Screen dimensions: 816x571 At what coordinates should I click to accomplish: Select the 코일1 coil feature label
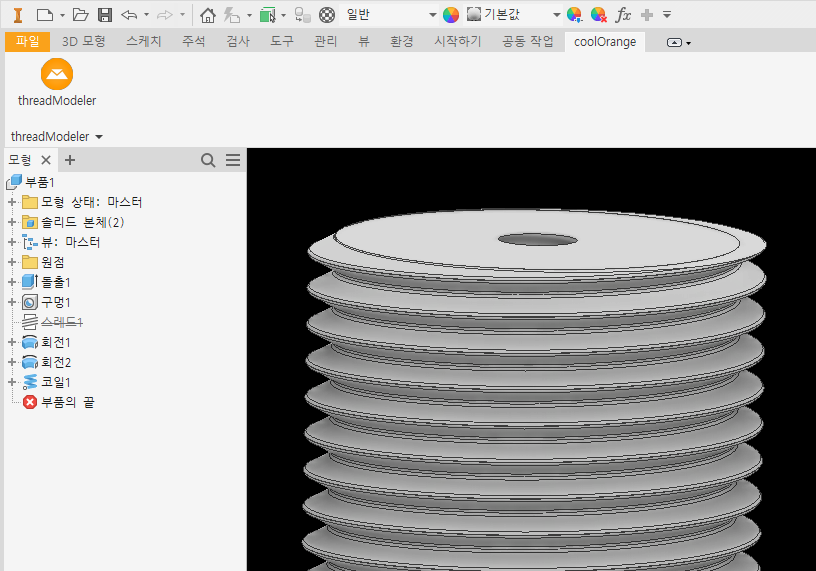tap(56, 382)
